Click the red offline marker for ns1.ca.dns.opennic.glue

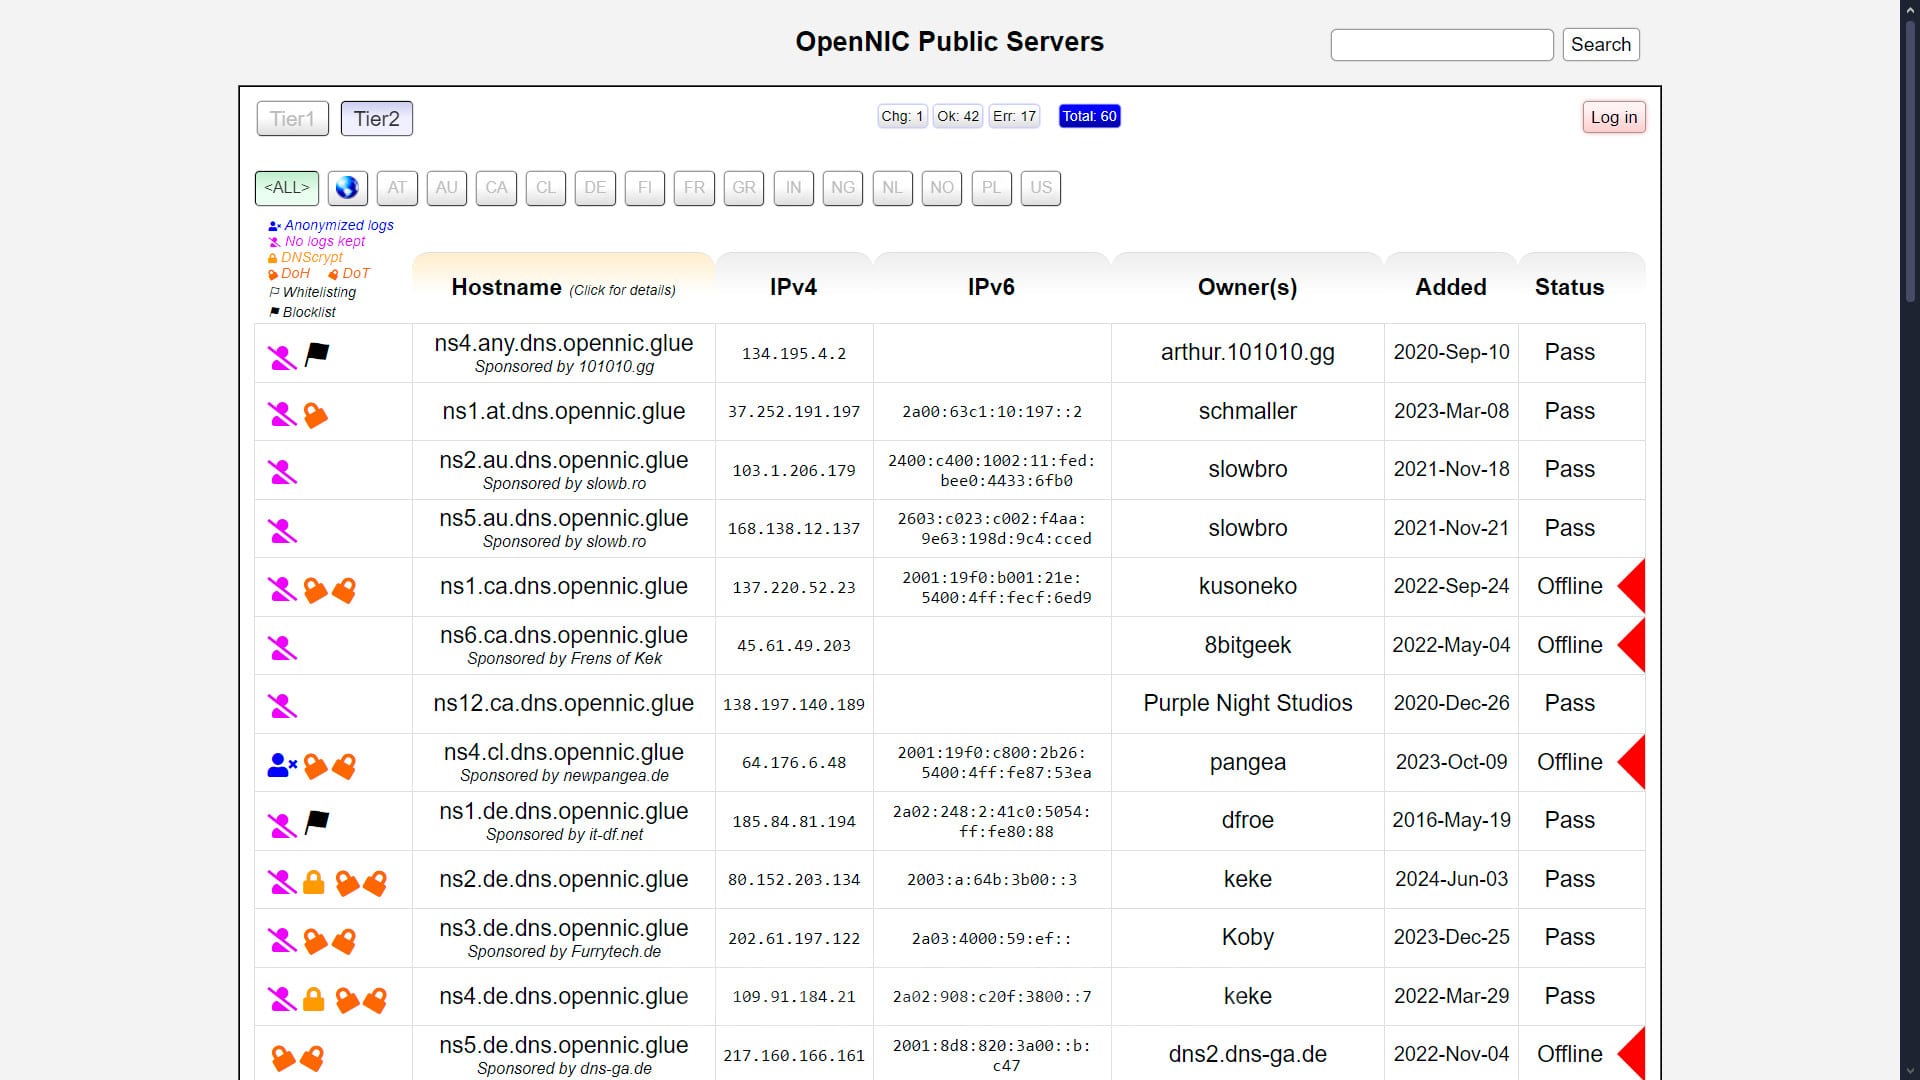(x=1631, y=587)
